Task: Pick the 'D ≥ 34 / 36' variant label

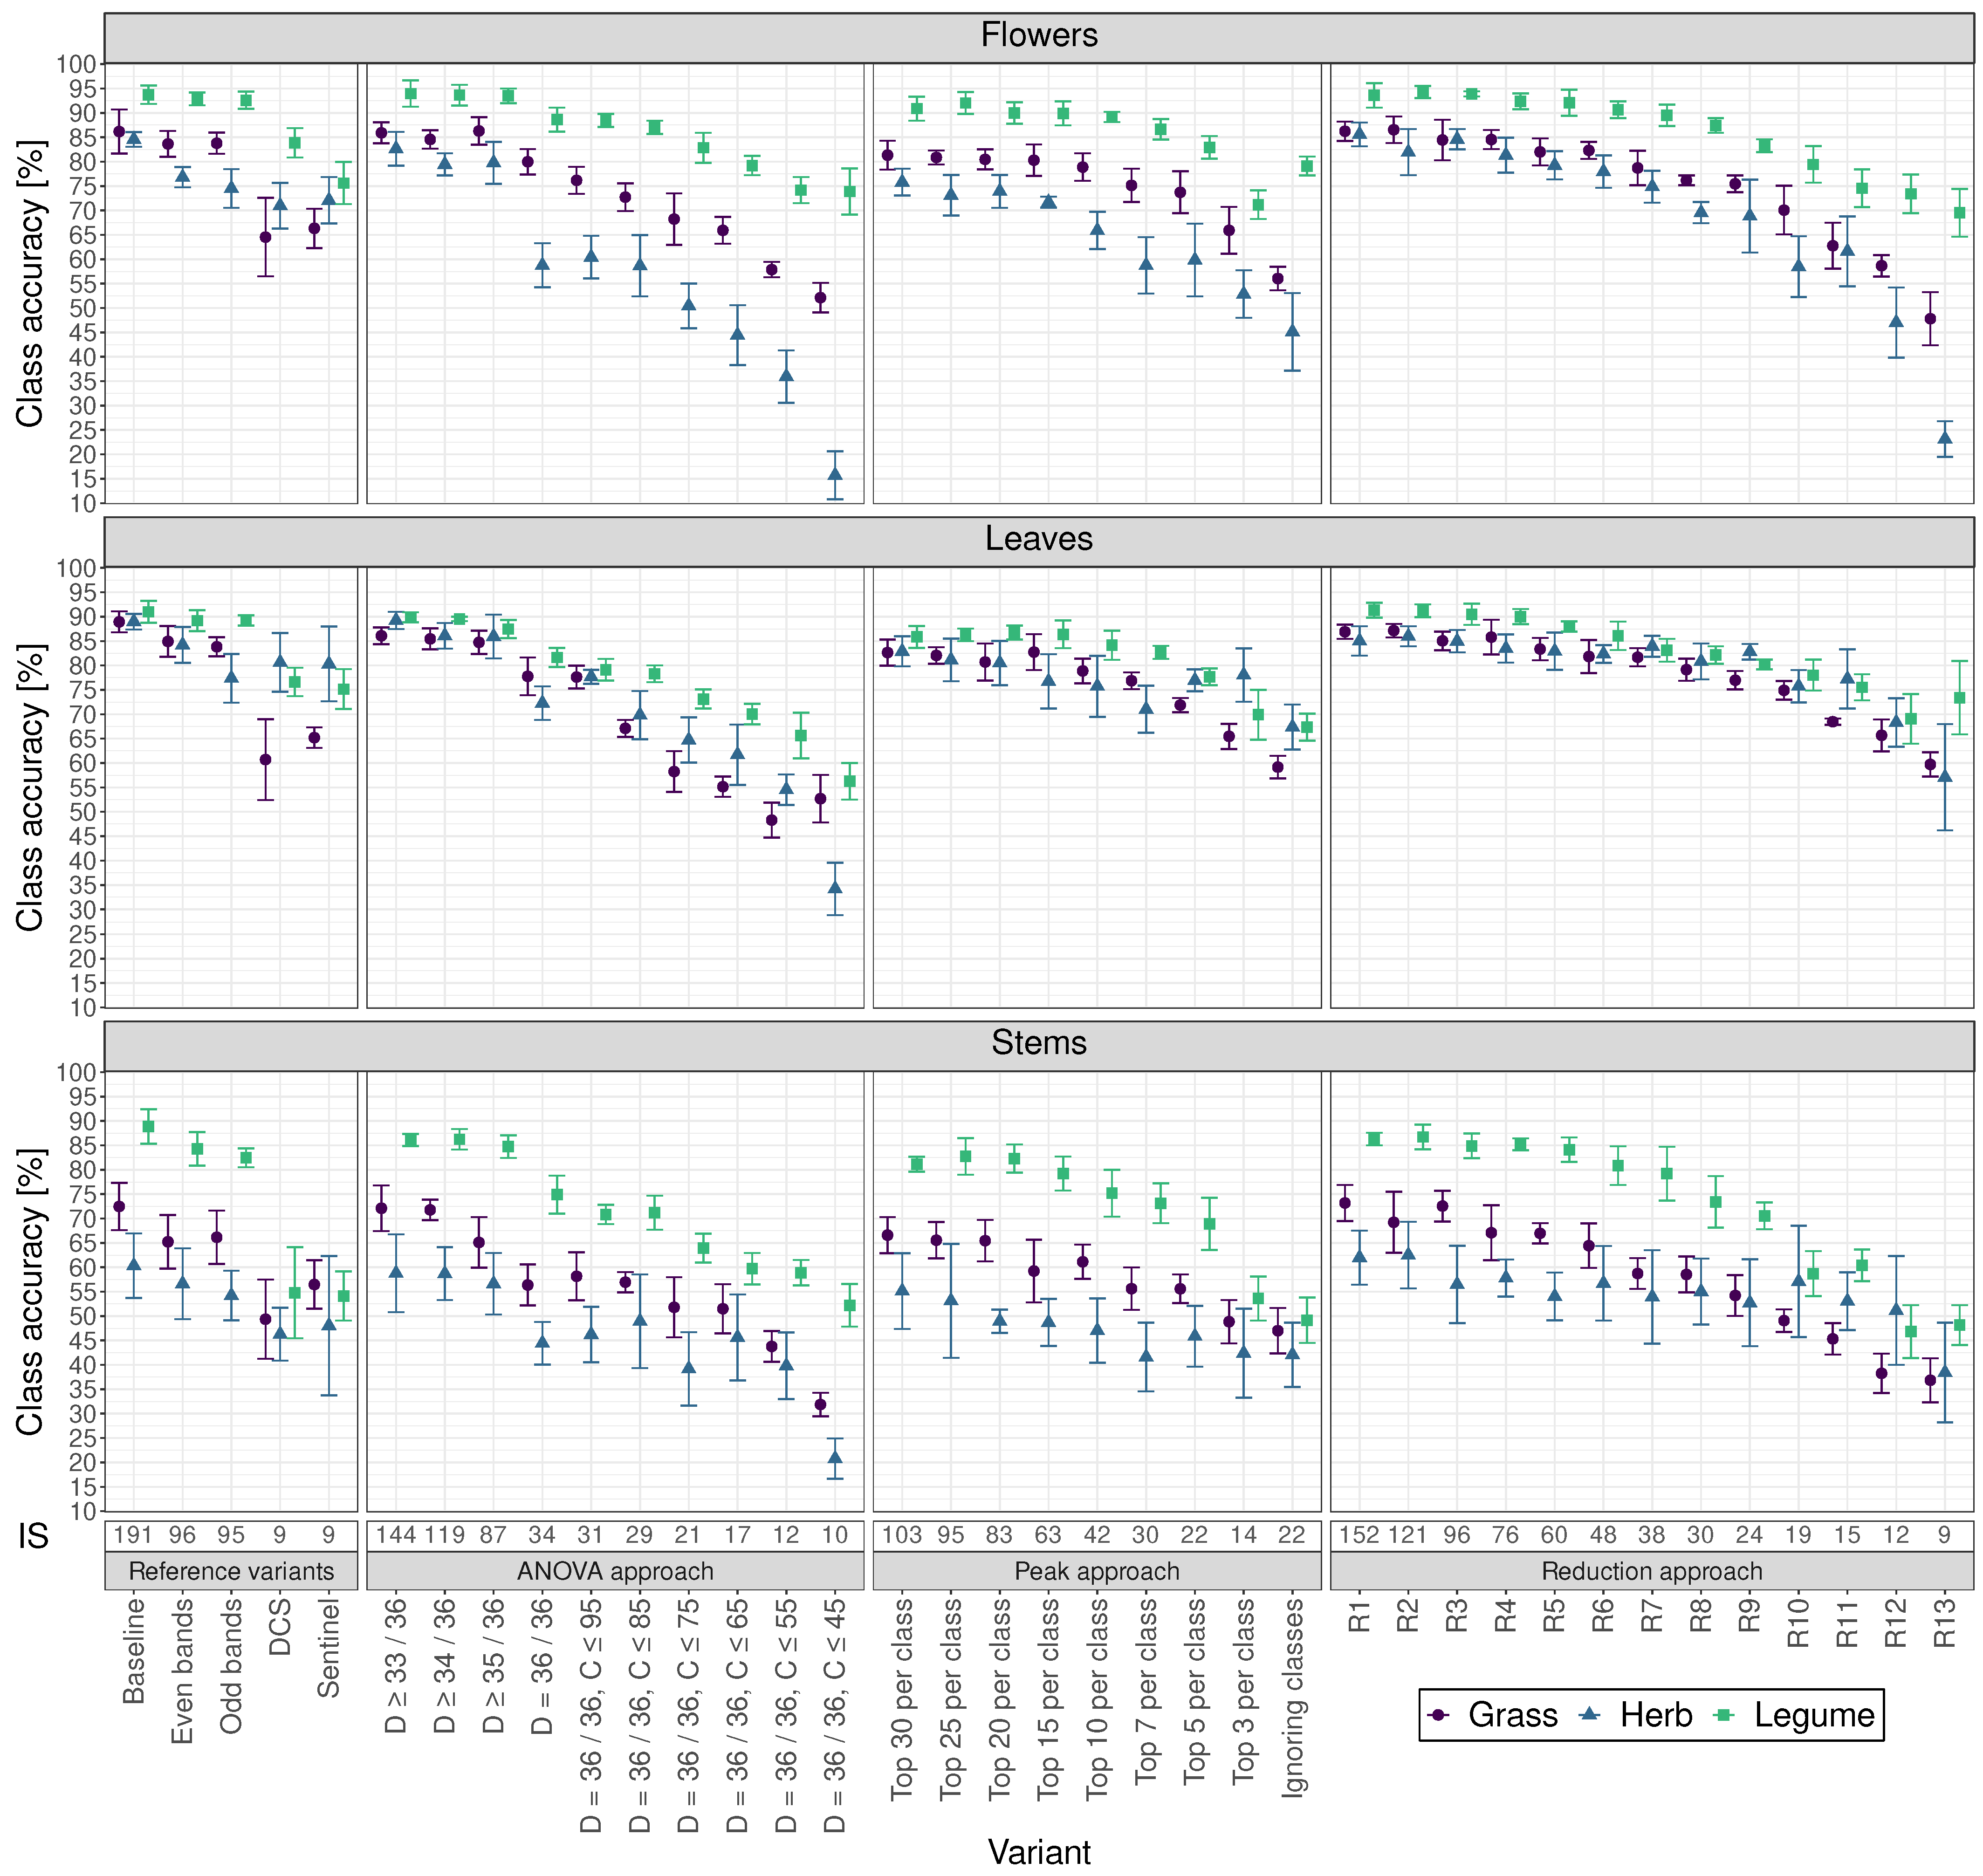Action: pyautogui.click(x=445, y=1666)
